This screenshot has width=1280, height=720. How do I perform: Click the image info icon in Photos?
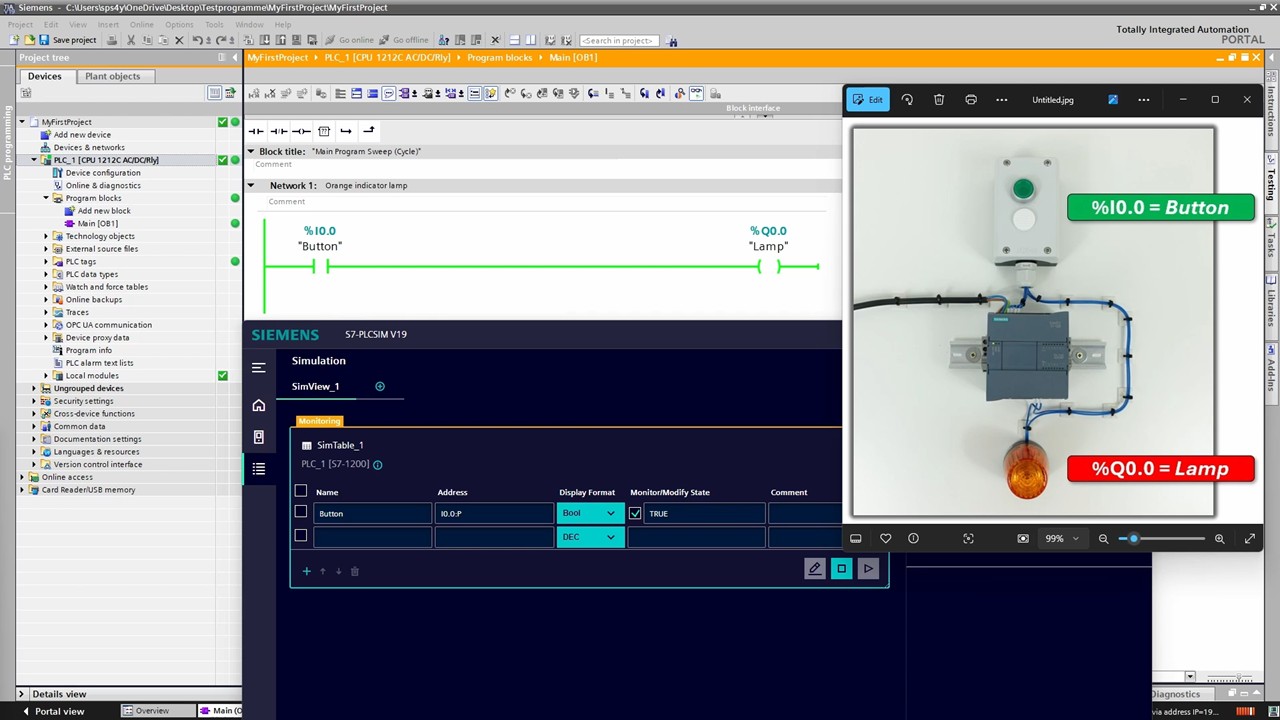tap(913, 539)
